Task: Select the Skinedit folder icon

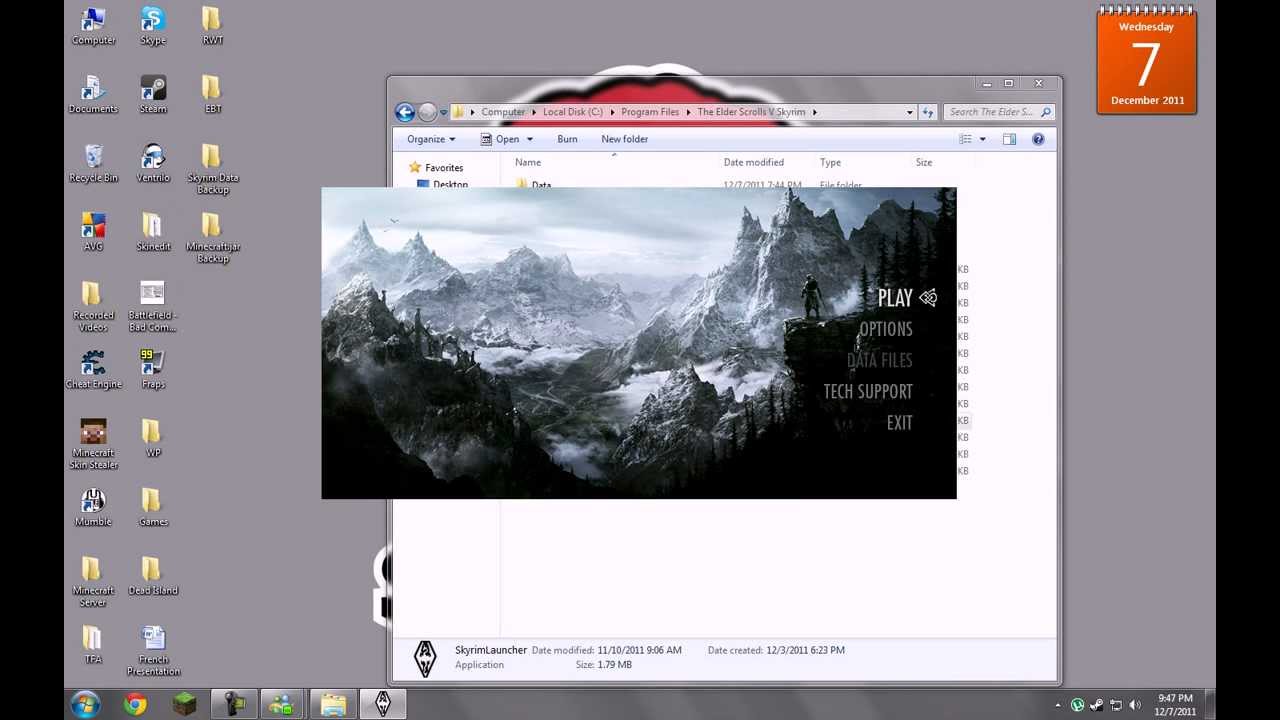Action: tap(153, 232)
